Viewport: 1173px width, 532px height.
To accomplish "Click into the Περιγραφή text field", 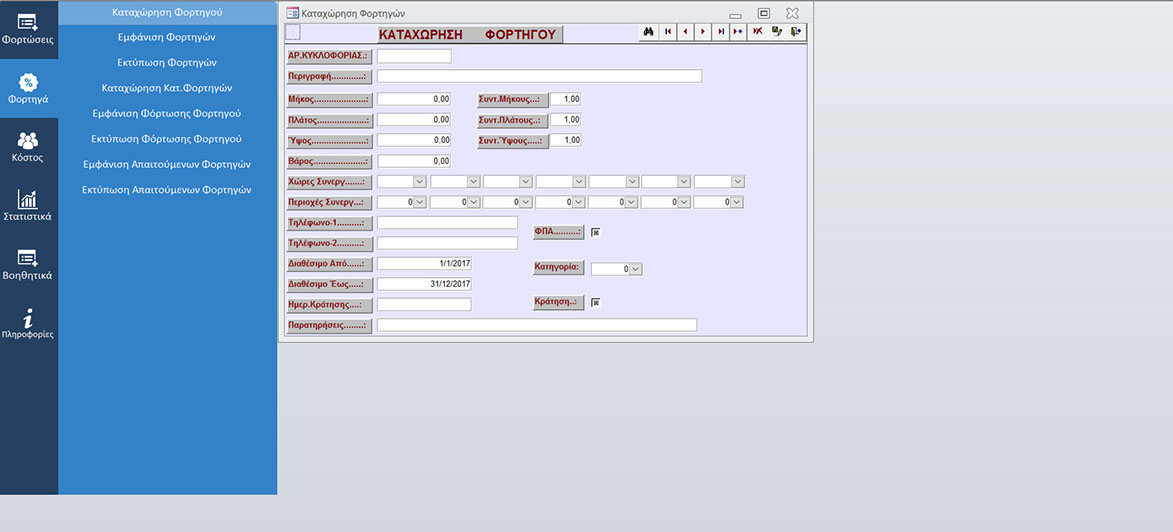I will click(x=539, y=76).
